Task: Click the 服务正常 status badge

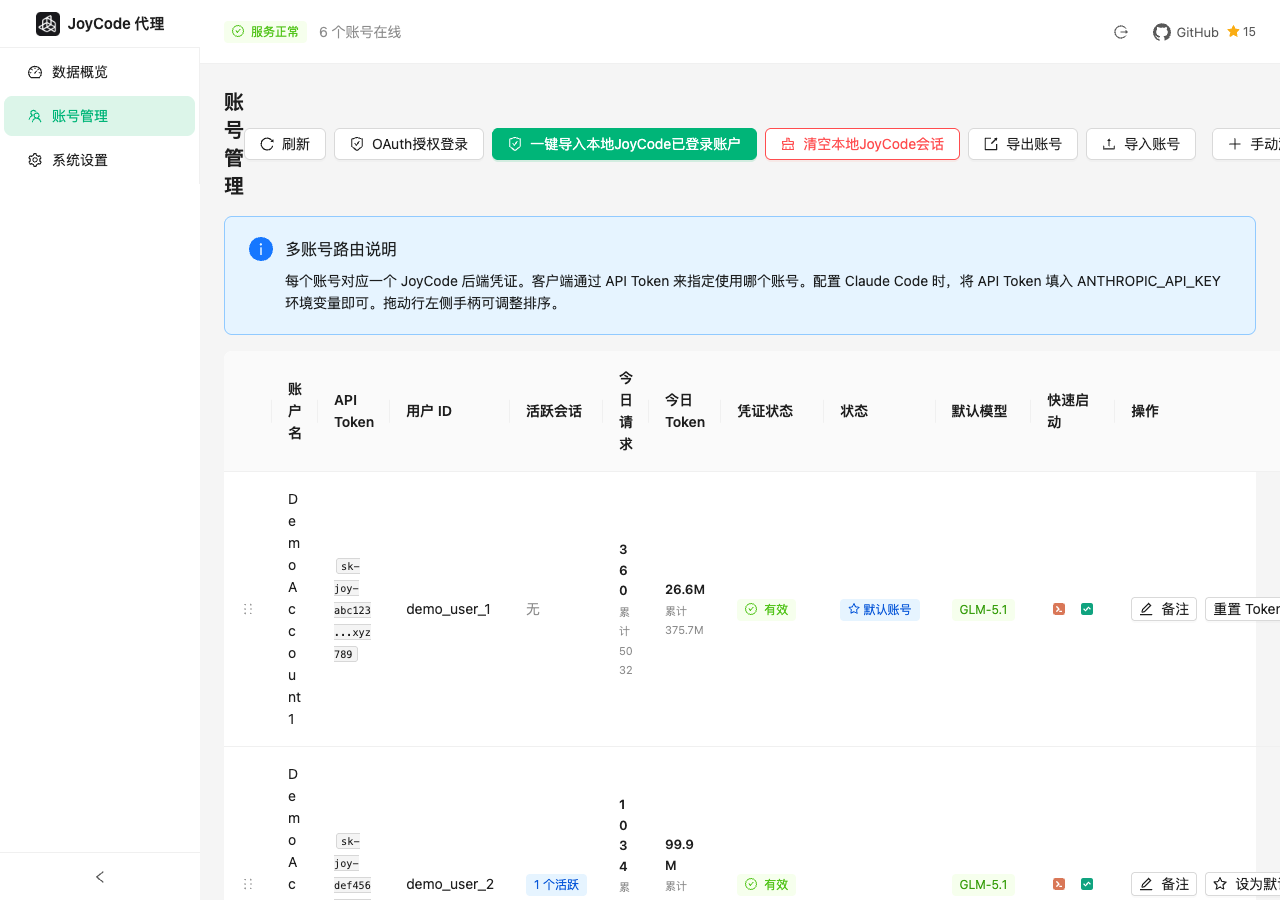Action: 265,32
